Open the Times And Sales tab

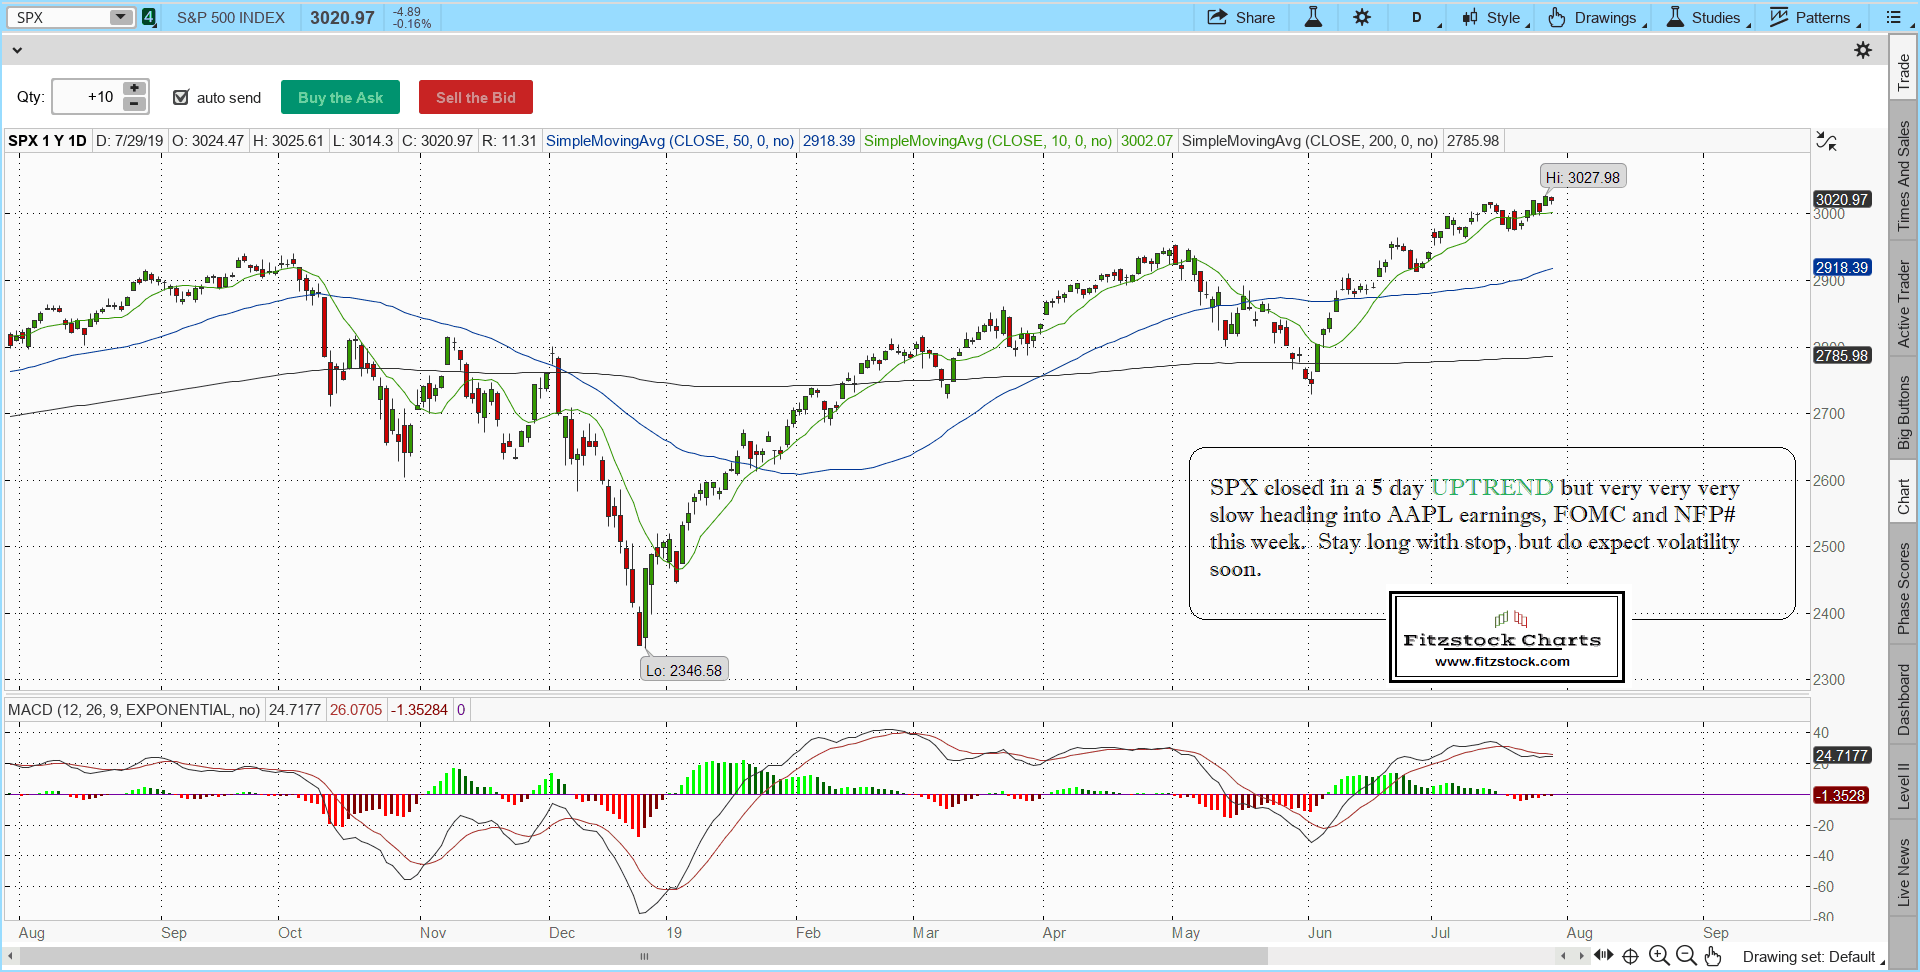(1904, 176)
